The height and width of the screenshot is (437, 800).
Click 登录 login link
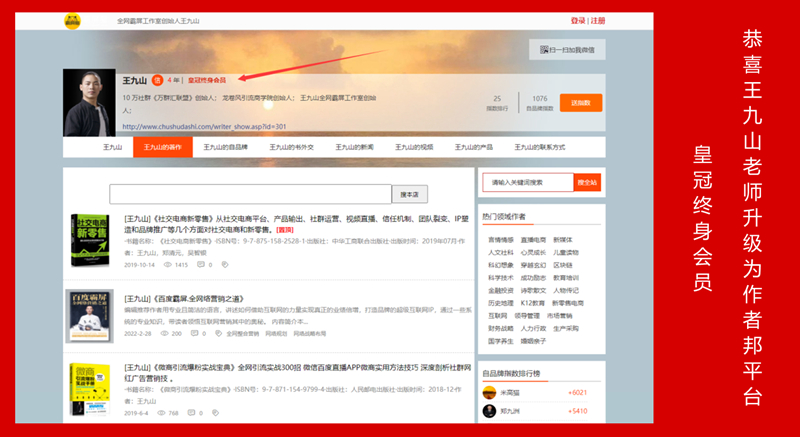pyautogui.click(x=578, y=20)
